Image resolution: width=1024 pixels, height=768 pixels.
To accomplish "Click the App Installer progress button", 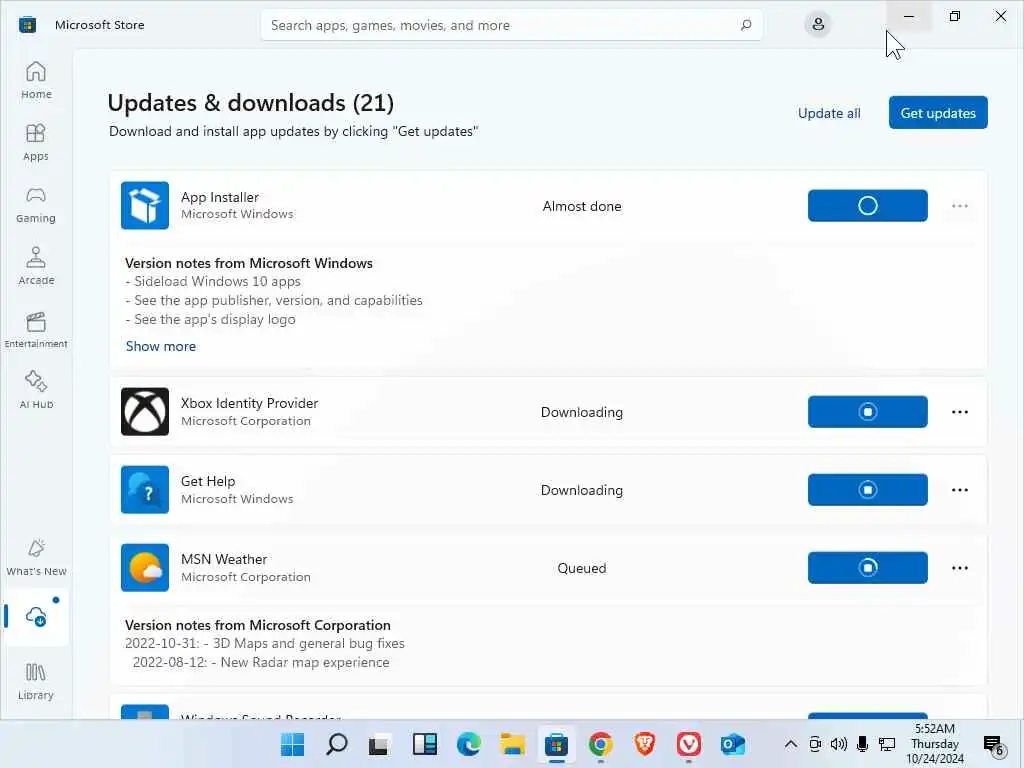I will coord(867,206).
